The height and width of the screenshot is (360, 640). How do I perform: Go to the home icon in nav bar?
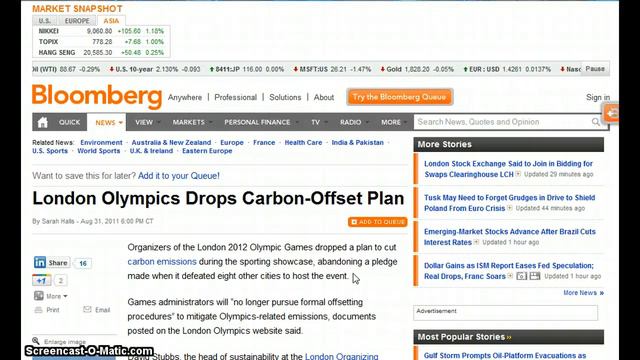coord(42,122)
